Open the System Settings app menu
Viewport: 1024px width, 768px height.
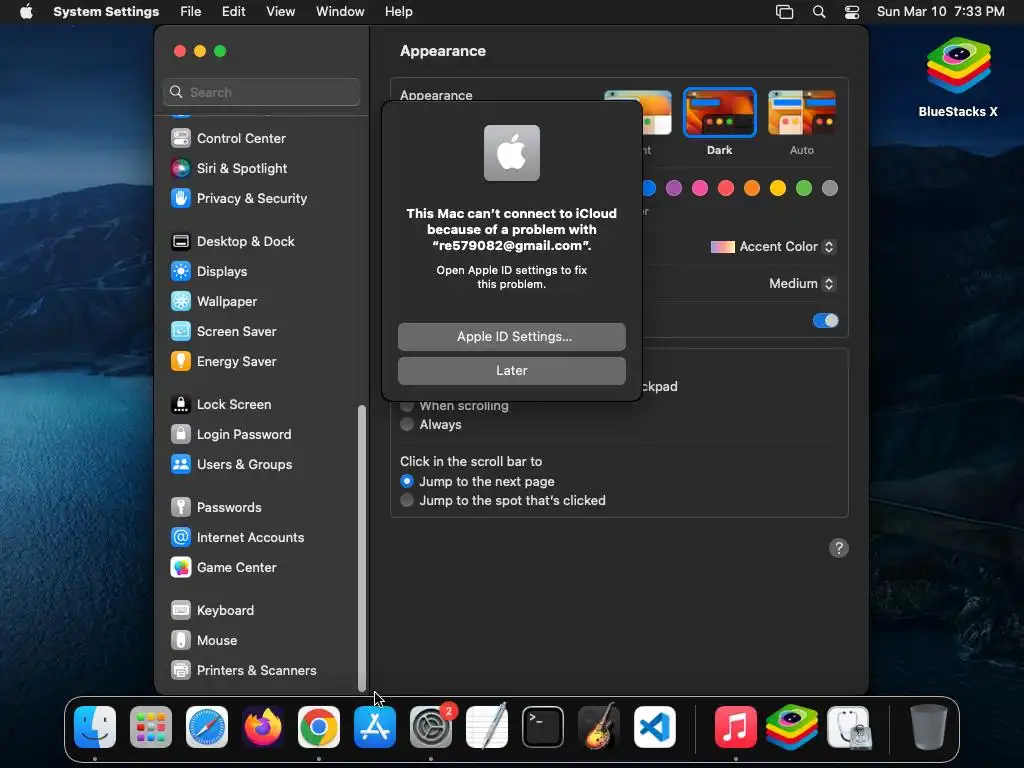pyautogui.click(x=106, y=12)
